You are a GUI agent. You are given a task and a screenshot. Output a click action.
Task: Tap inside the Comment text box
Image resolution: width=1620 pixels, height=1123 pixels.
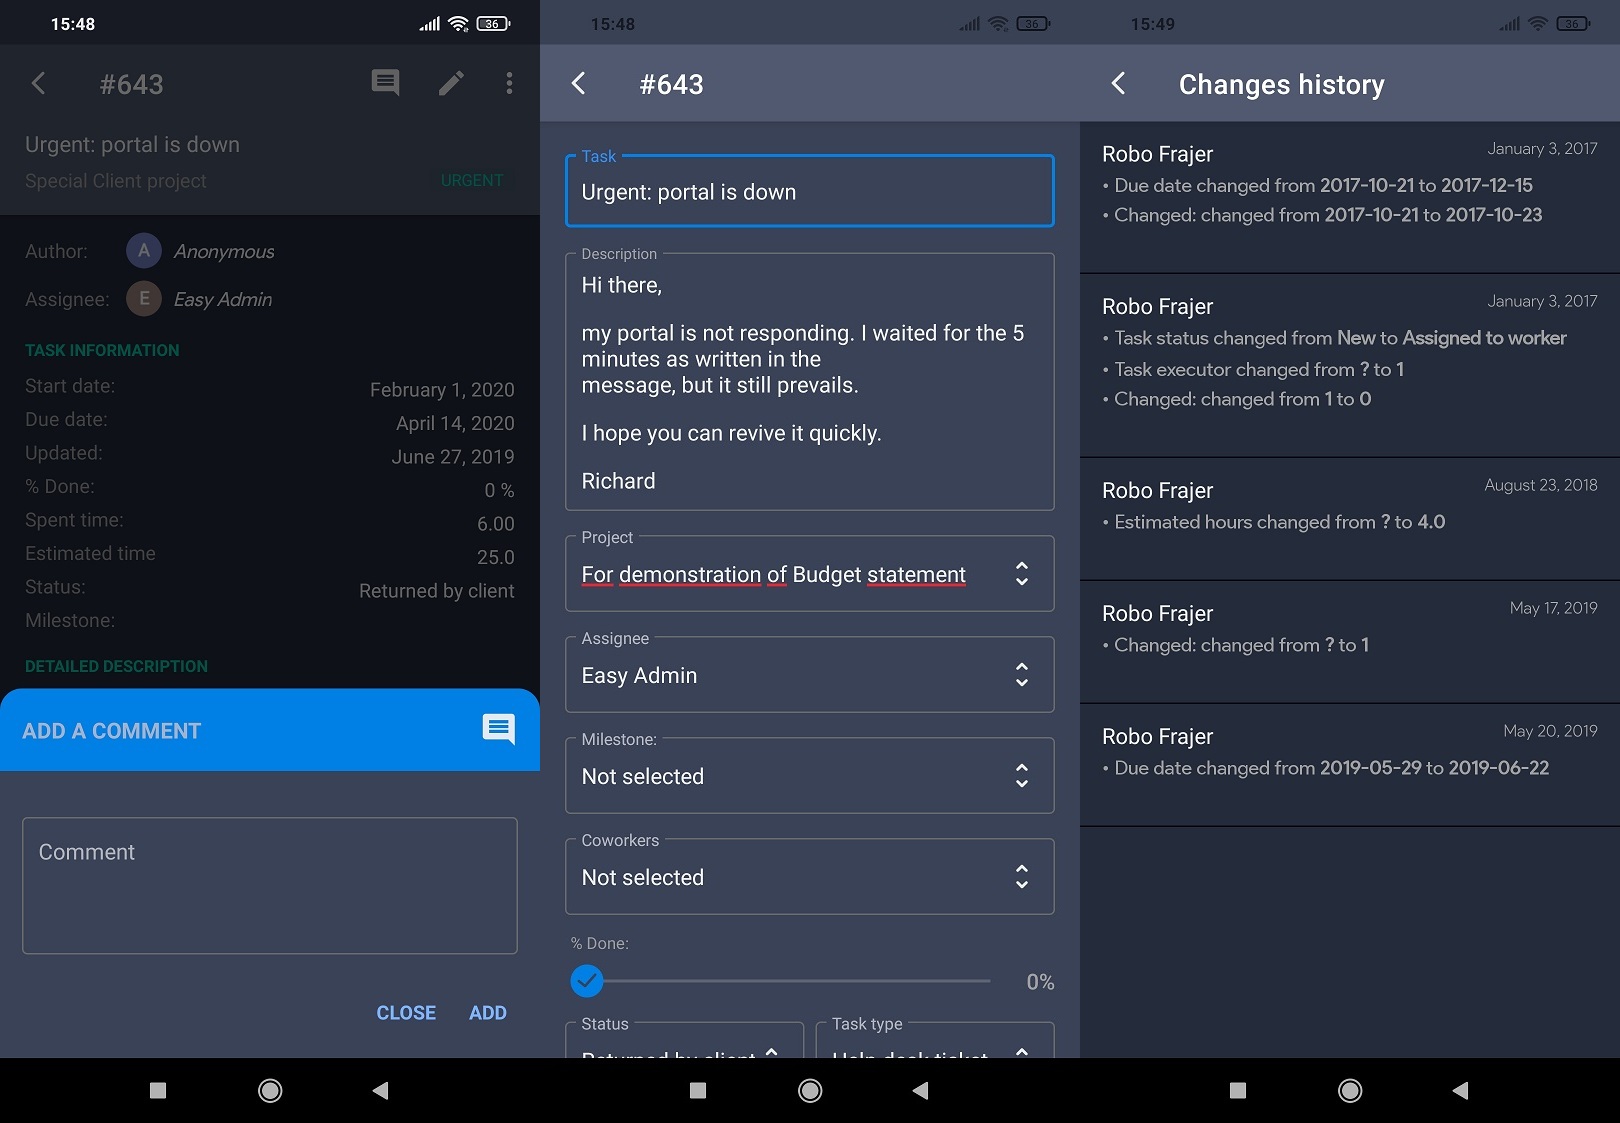(x=268, y=885)
